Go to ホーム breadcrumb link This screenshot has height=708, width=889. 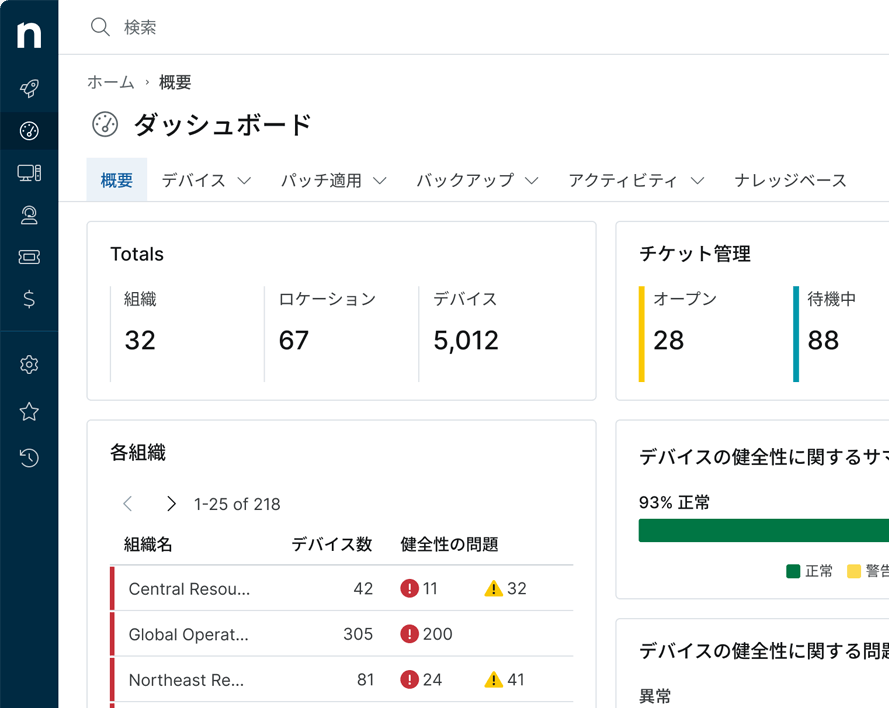111,82
